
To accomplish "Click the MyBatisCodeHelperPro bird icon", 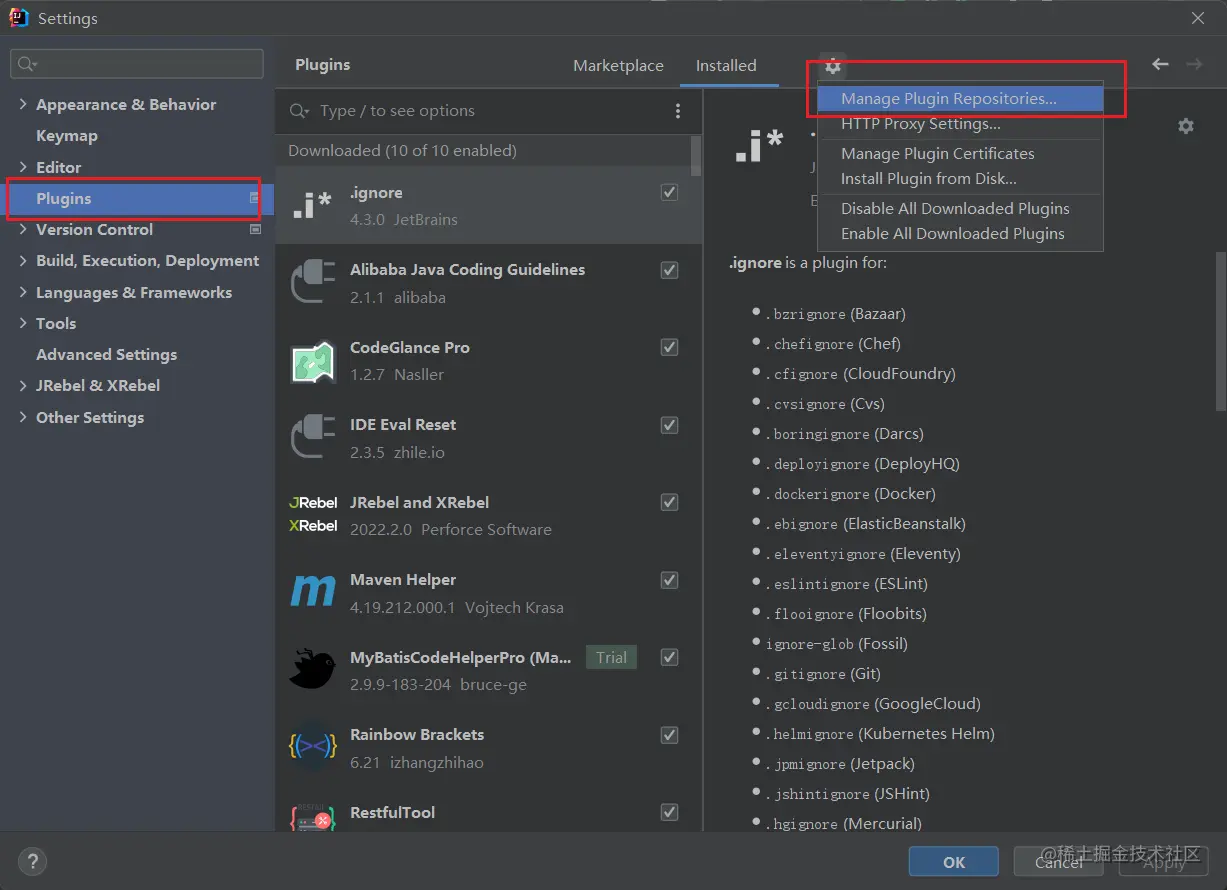I will coord(312,670).
